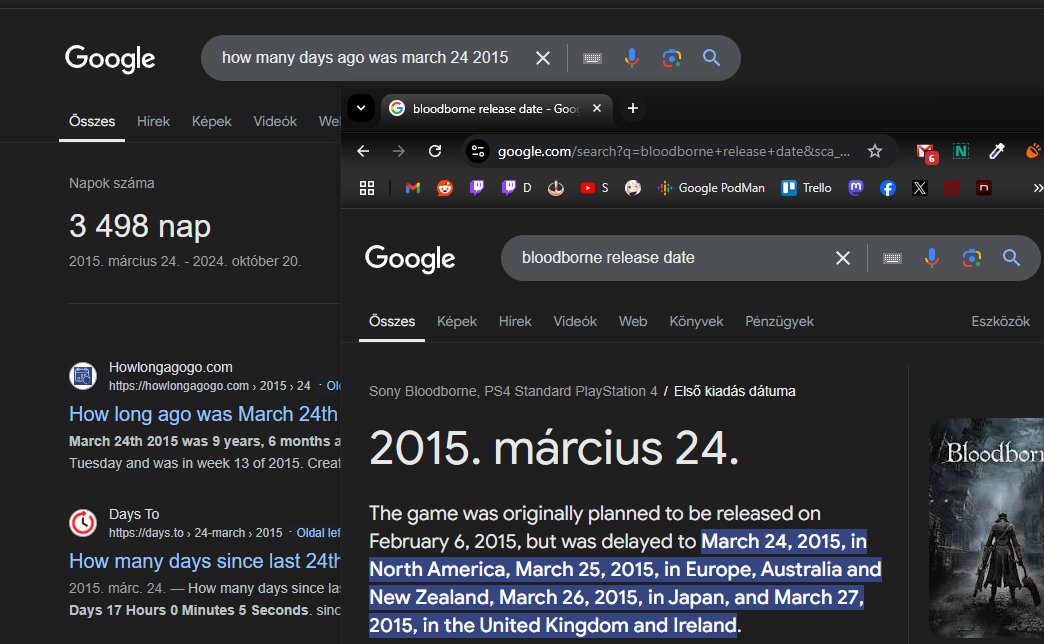Switch to Pénzügyek tab
The image size is (1044, 644).
point(779,321)
